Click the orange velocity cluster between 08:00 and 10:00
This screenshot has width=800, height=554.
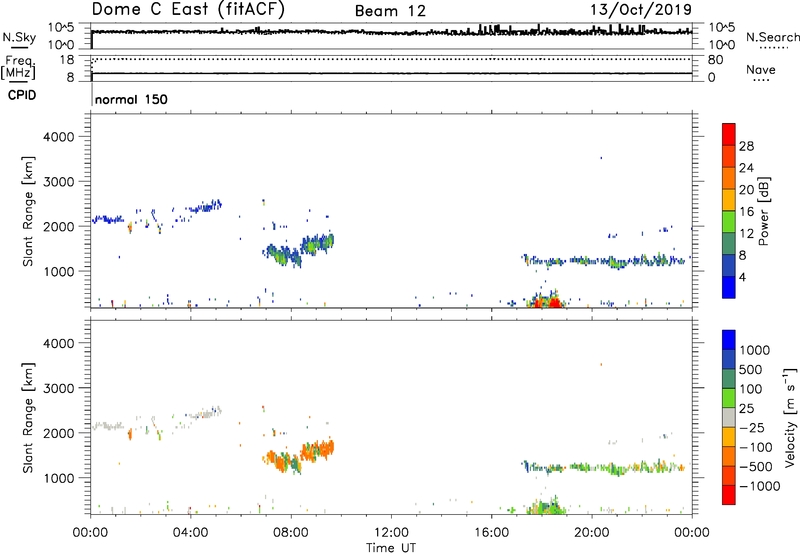[316, 450]
